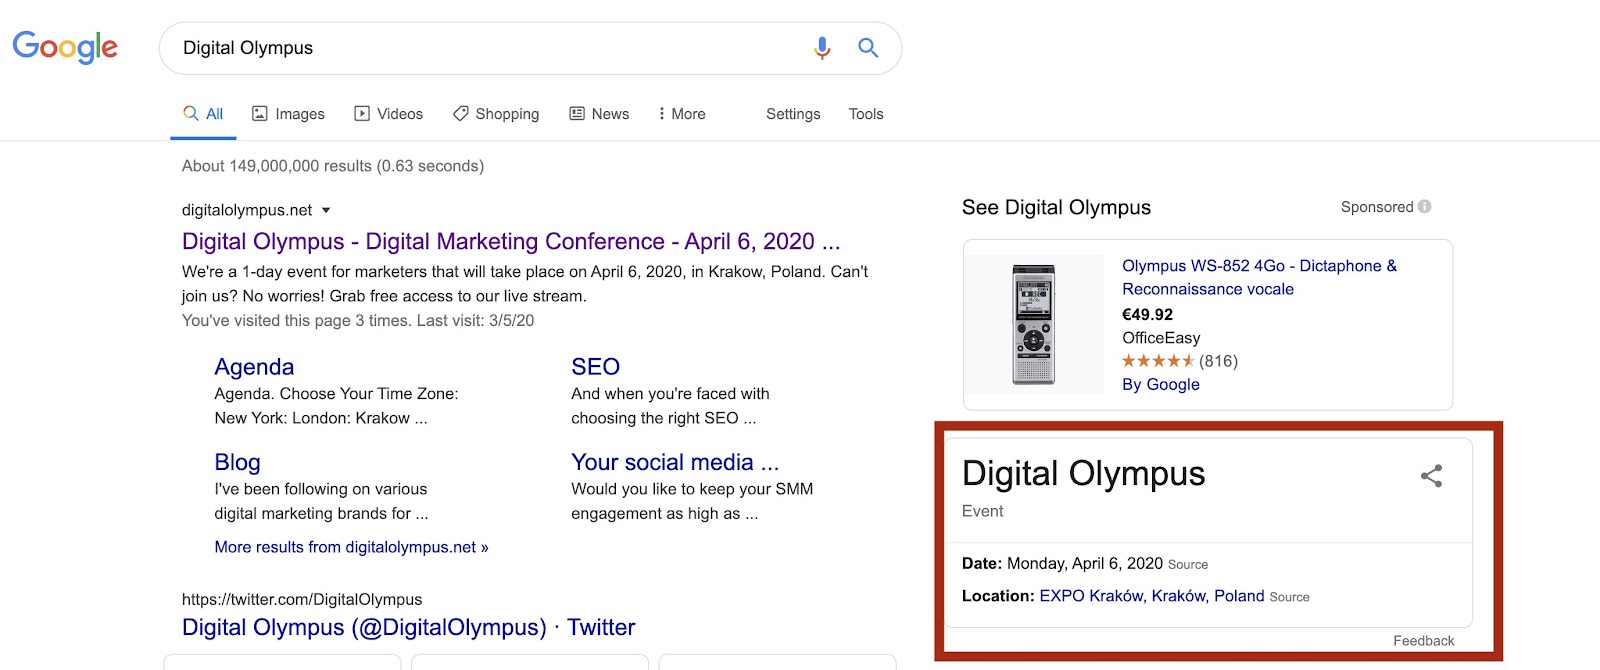Go to the News tab

pyautogui.click(x=599, y=114)
